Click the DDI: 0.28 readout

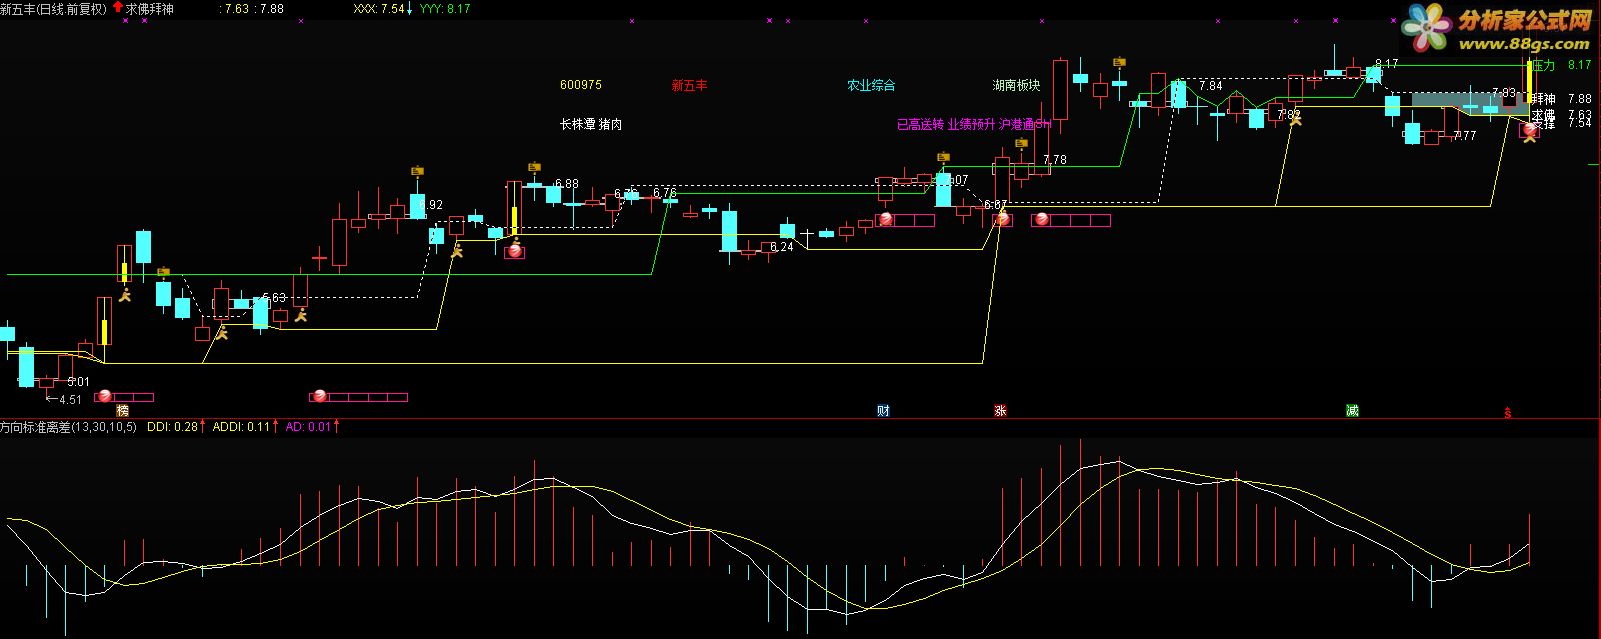(x=172, y=427)
